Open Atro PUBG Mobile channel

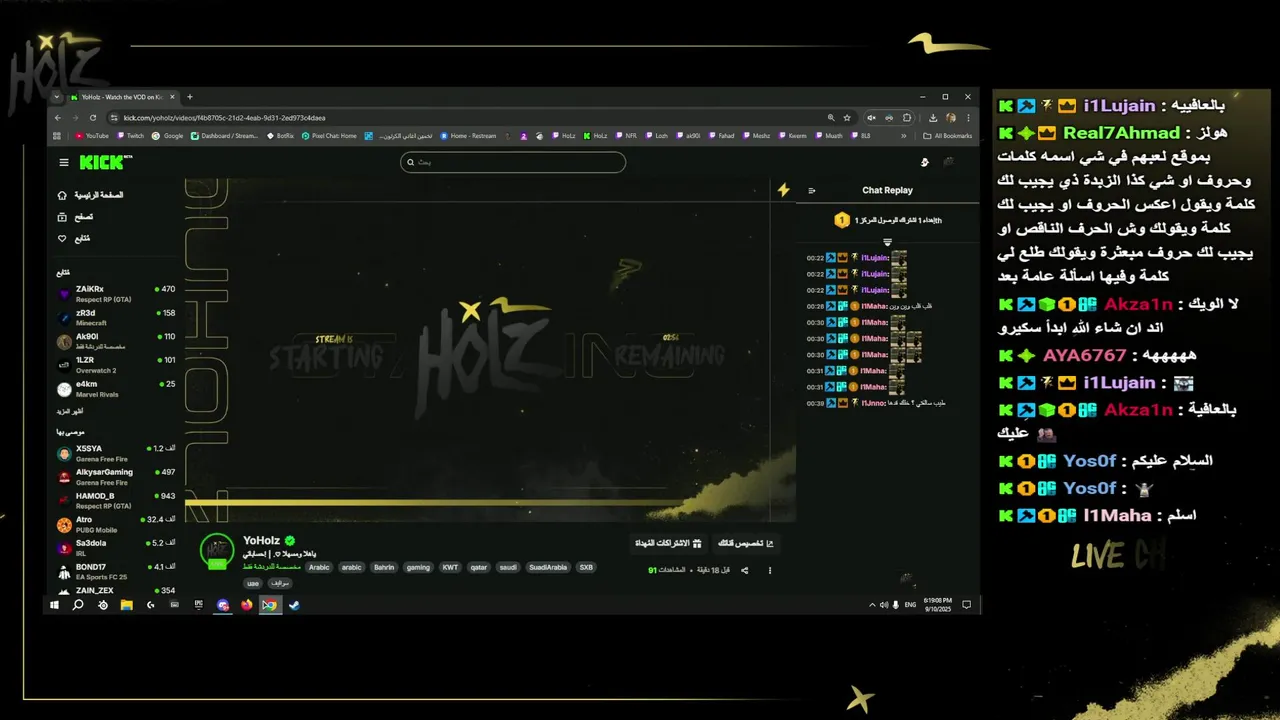[116, 524]
